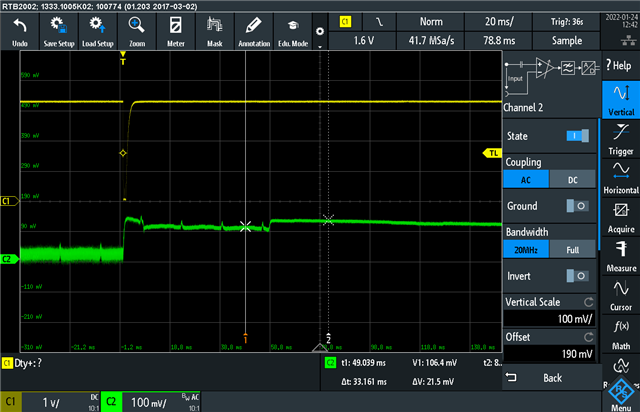Click the TL trigger level marker
The width and height of the screenshot is (640, 412).
coord(492,153)
